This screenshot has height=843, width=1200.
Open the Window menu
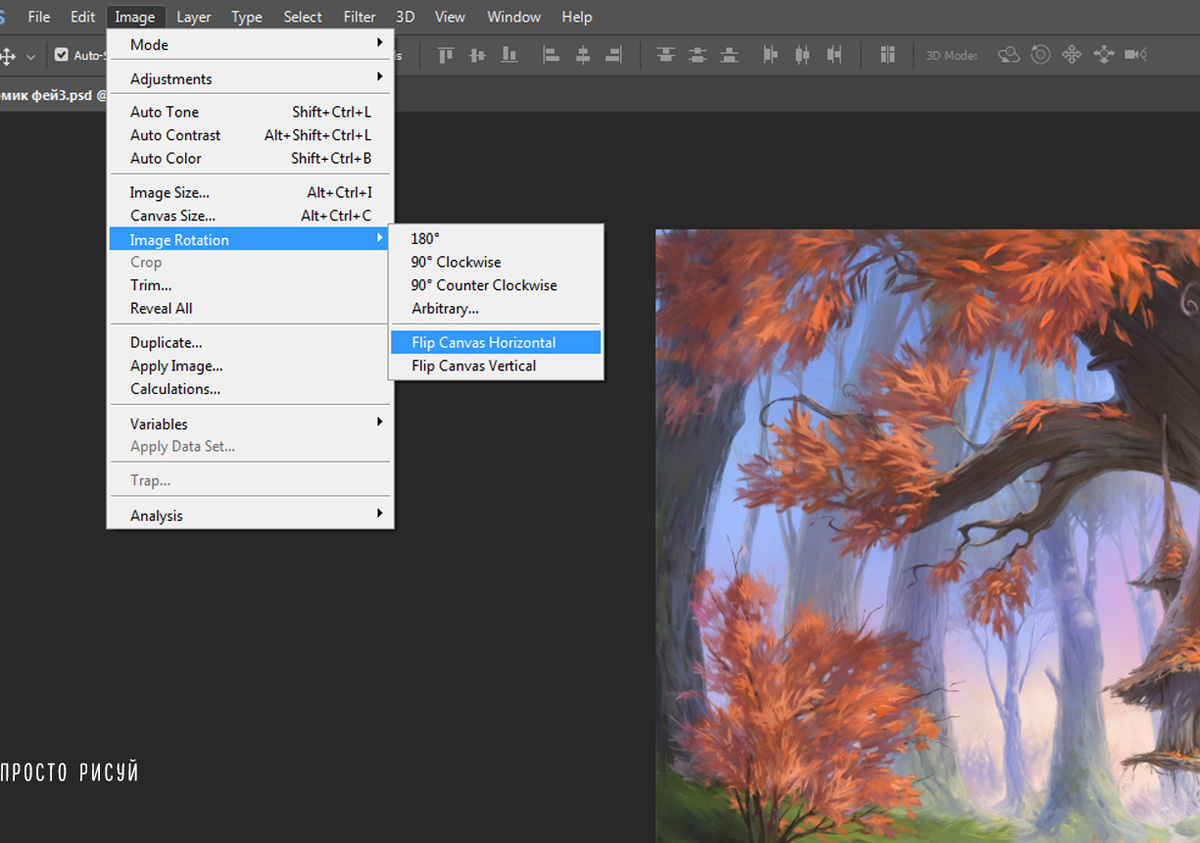pyautogui.click(x=514, y=17)
